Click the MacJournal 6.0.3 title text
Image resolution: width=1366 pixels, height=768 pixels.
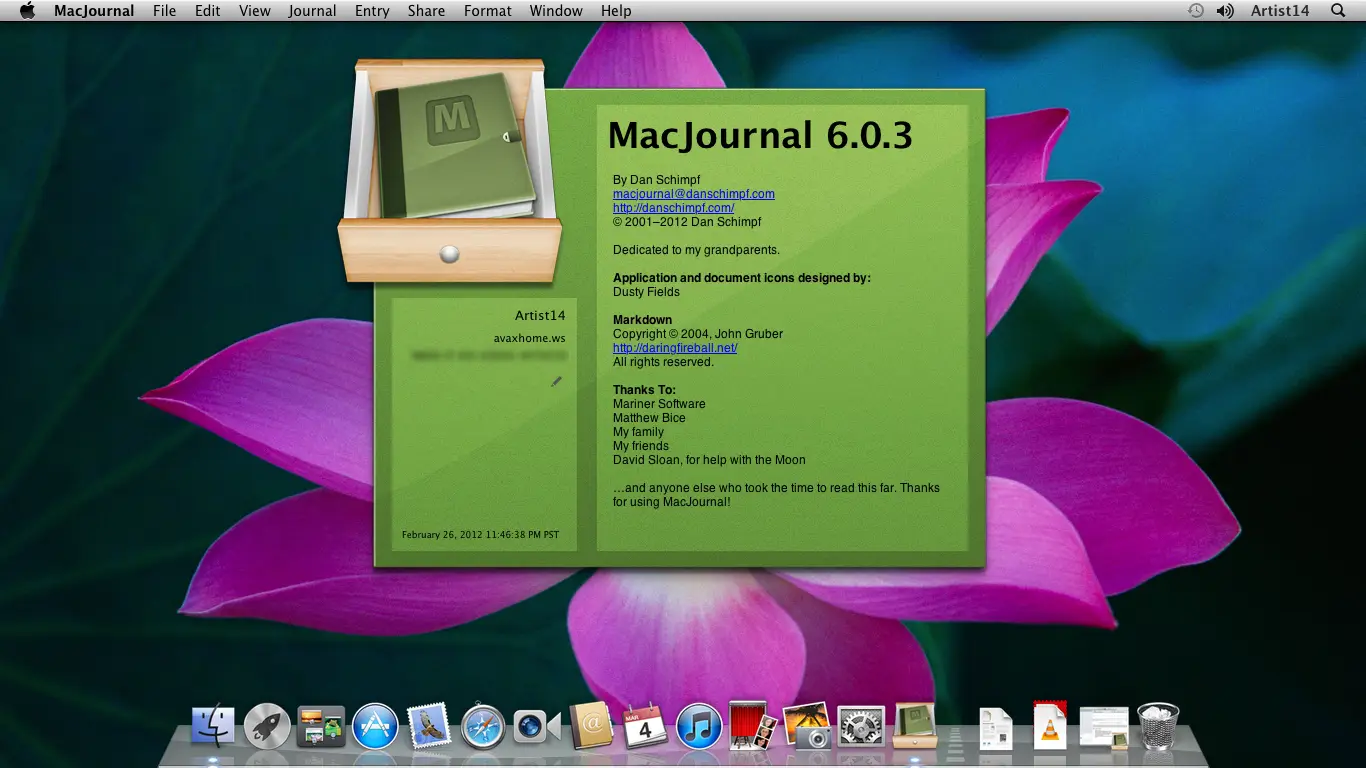click(x=760, y=135)
